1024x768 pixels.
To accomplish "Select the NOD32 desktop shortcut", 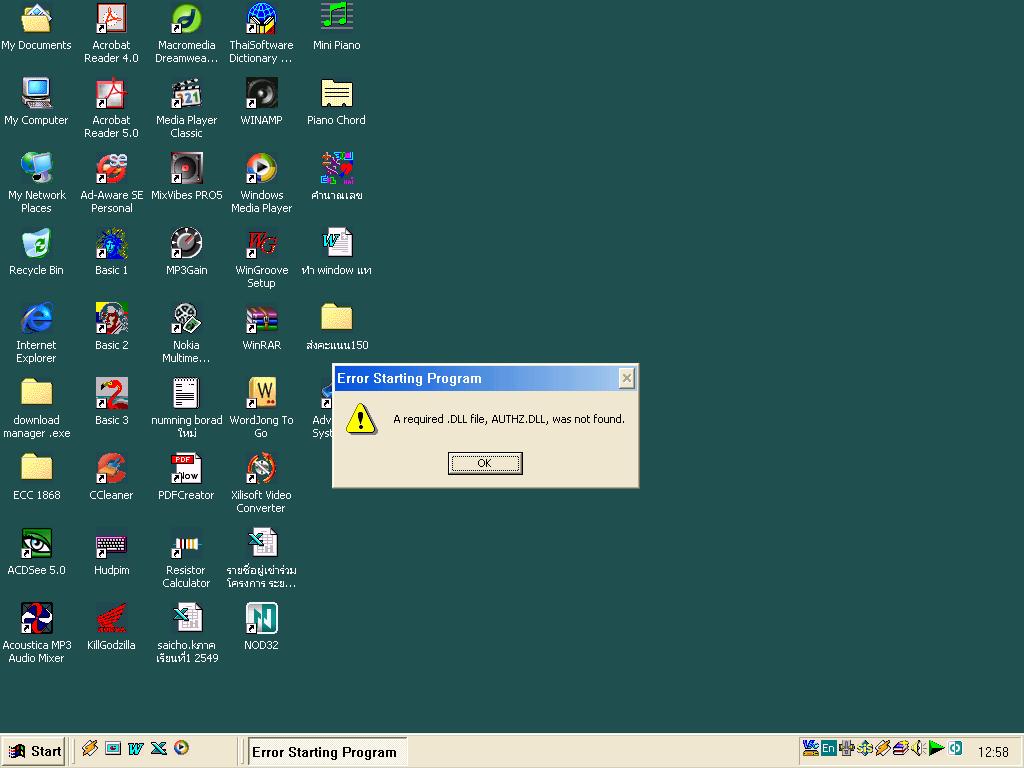I will pos(261,627).
